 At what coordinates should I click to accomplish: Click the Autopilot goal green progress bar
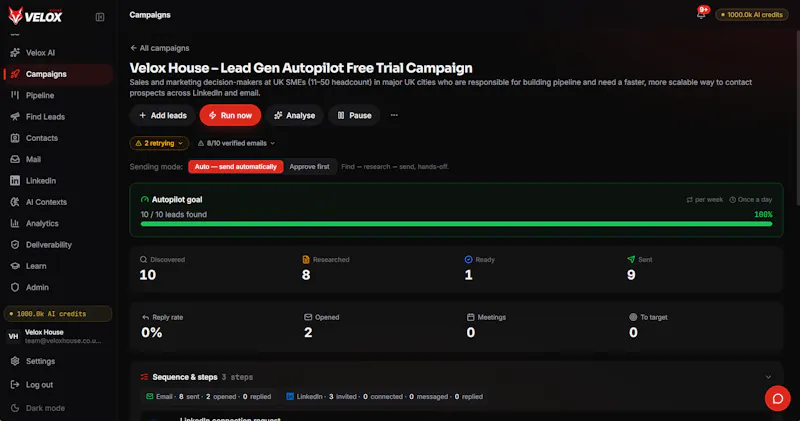(x=456, y=224)
